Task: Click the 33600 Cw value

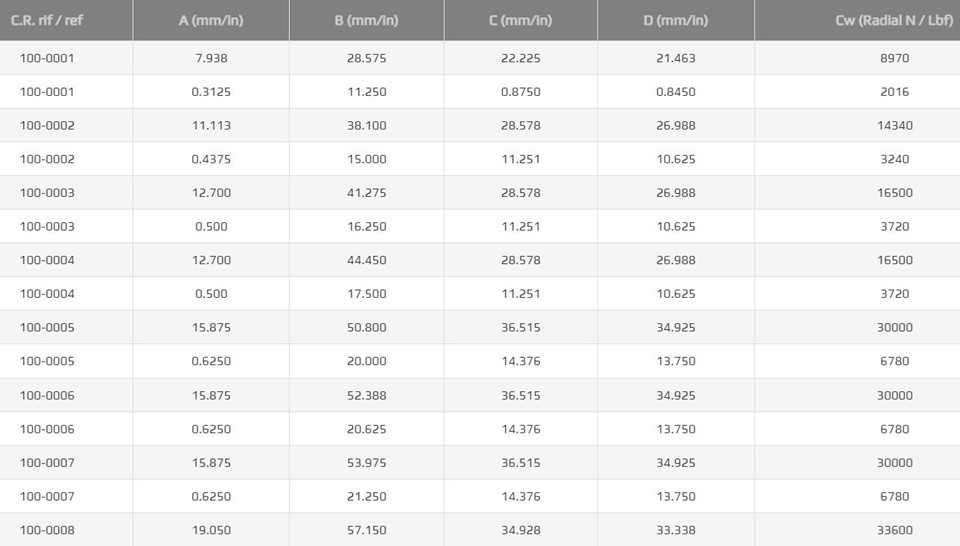Action: tap(894, 530)
